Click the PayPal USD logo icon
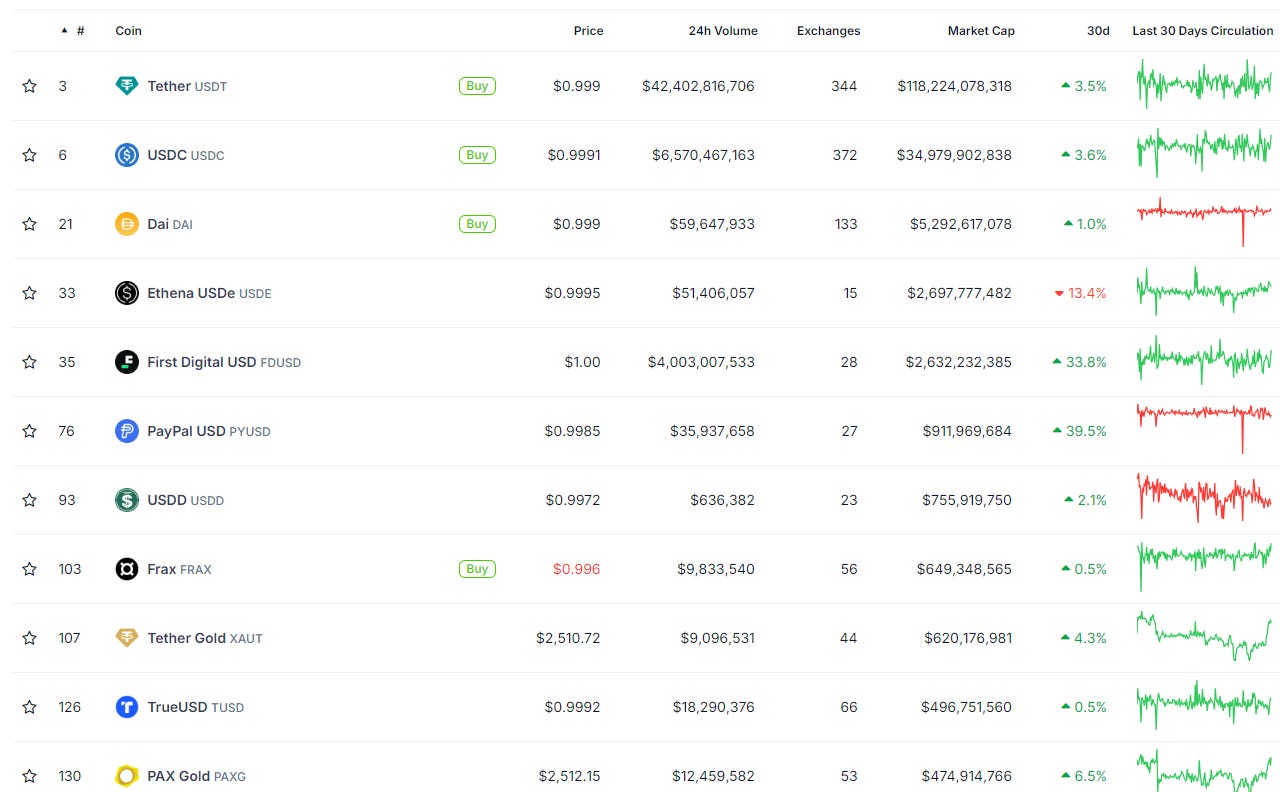The width and height of the screenshot is (1280, 792). click(x=127, y=431)
